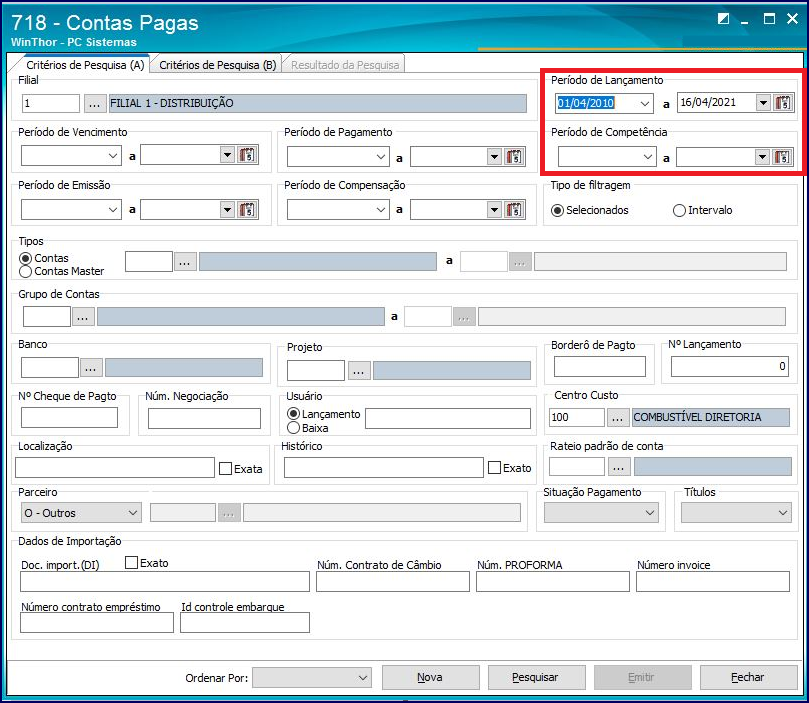Click the Histórico text field
This screenshot has height=703, width=809.
tap(383, 467)
